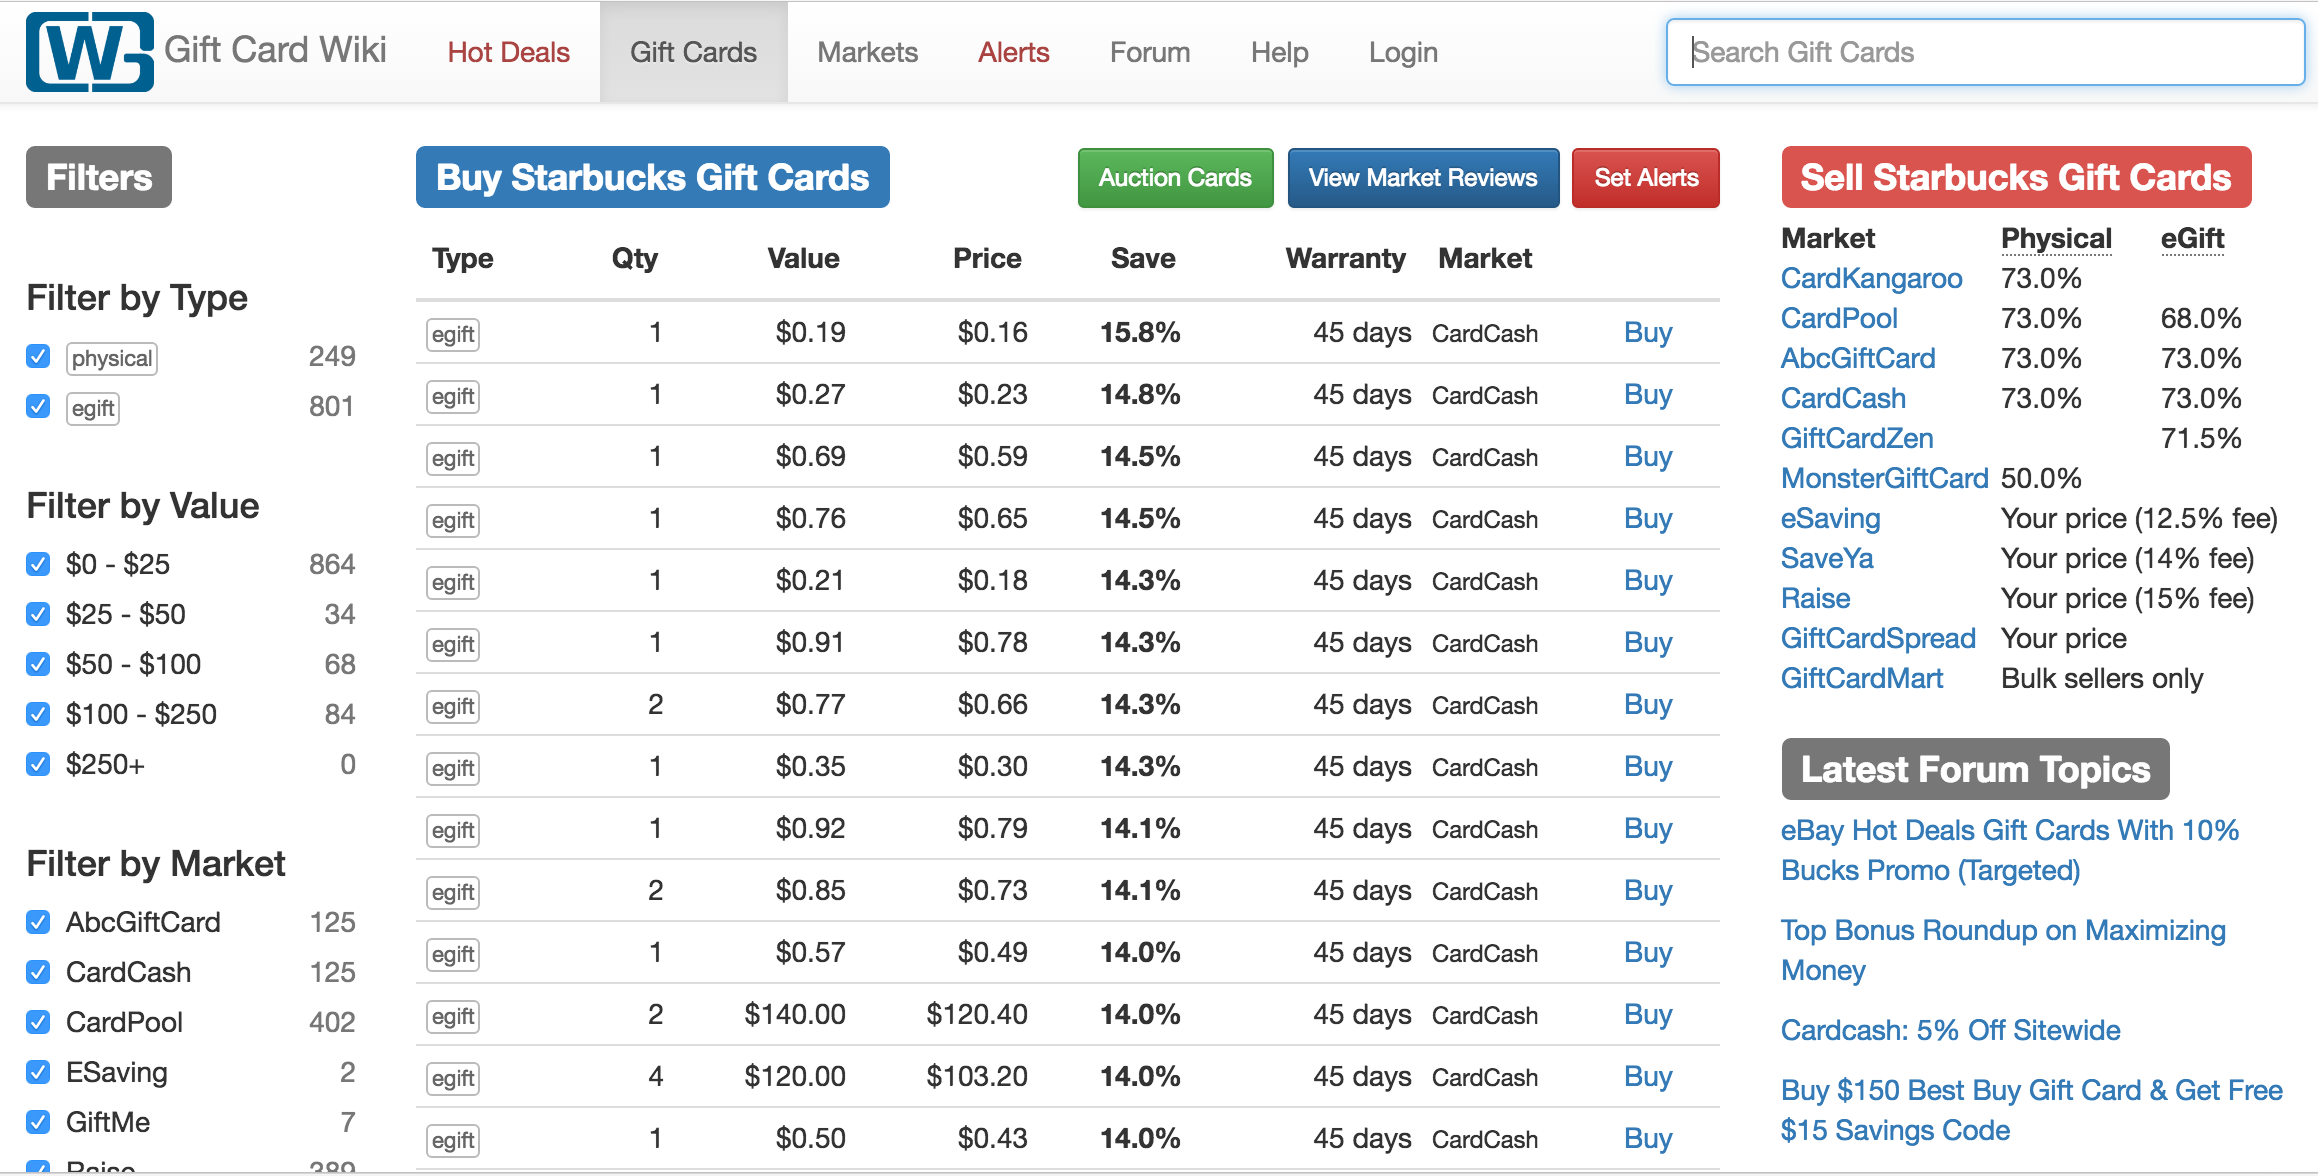
Task: Open eBay Hot Deals Gift Cards forum topic
Action: [x=2009, y=850]
